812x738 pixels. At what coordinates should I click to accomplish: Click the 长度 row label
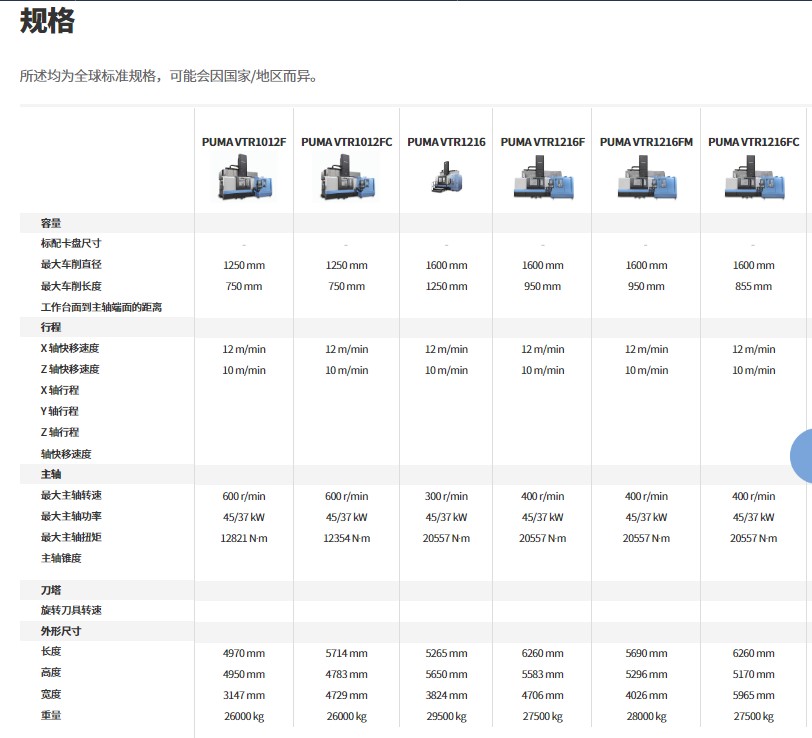51,652
